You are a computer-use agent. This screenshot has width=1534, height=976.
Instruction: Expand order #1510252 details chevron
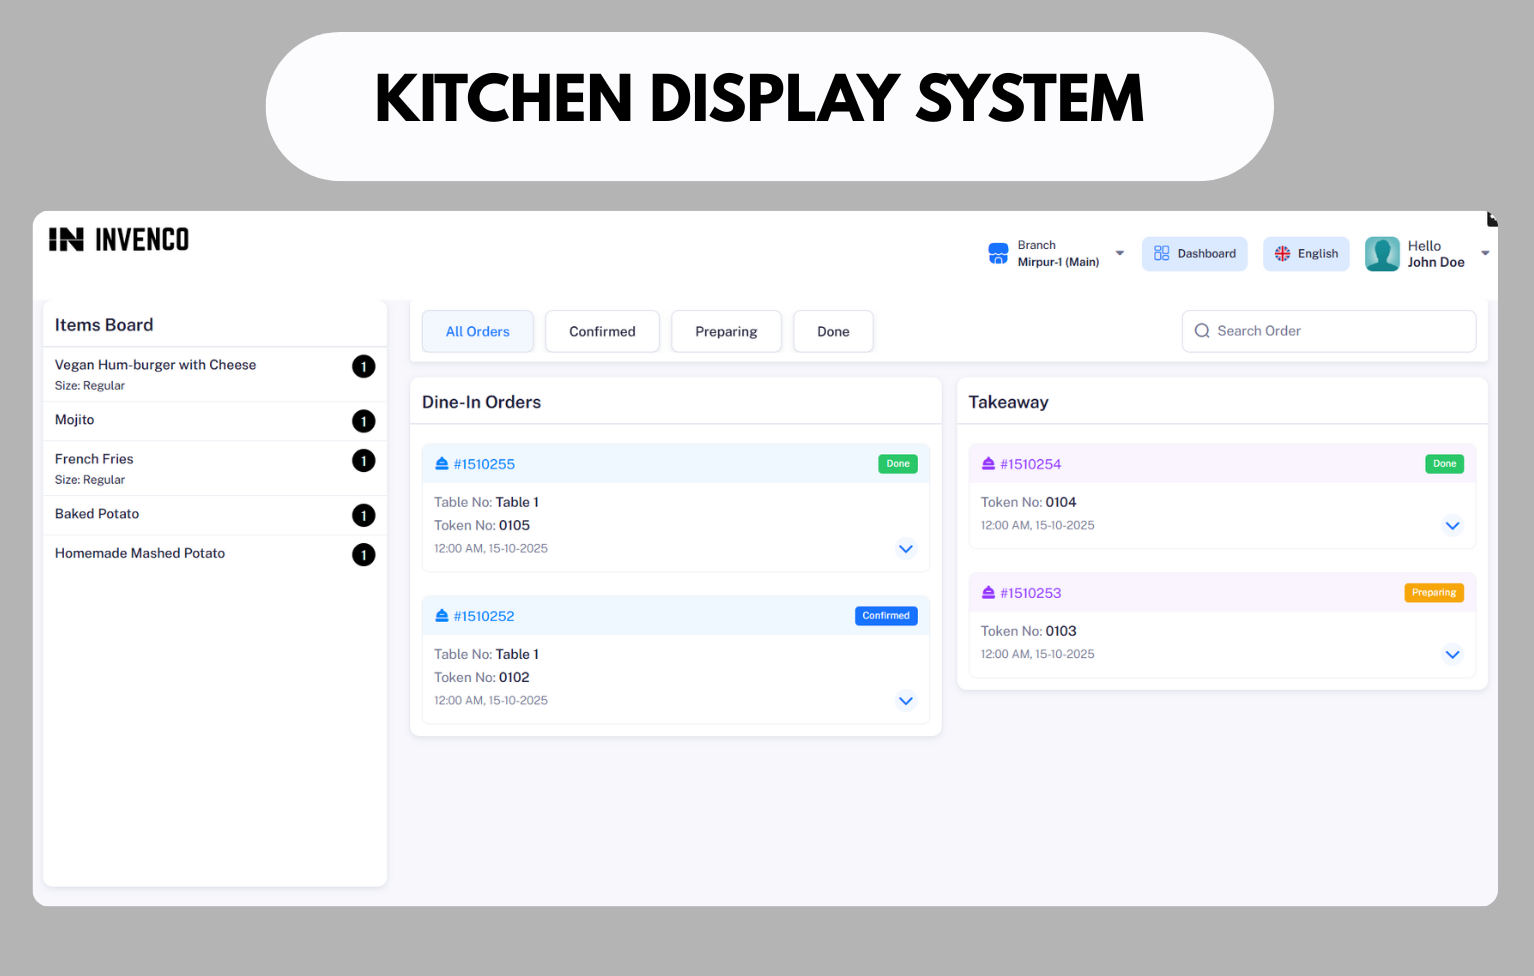click(x=906, y=701)
